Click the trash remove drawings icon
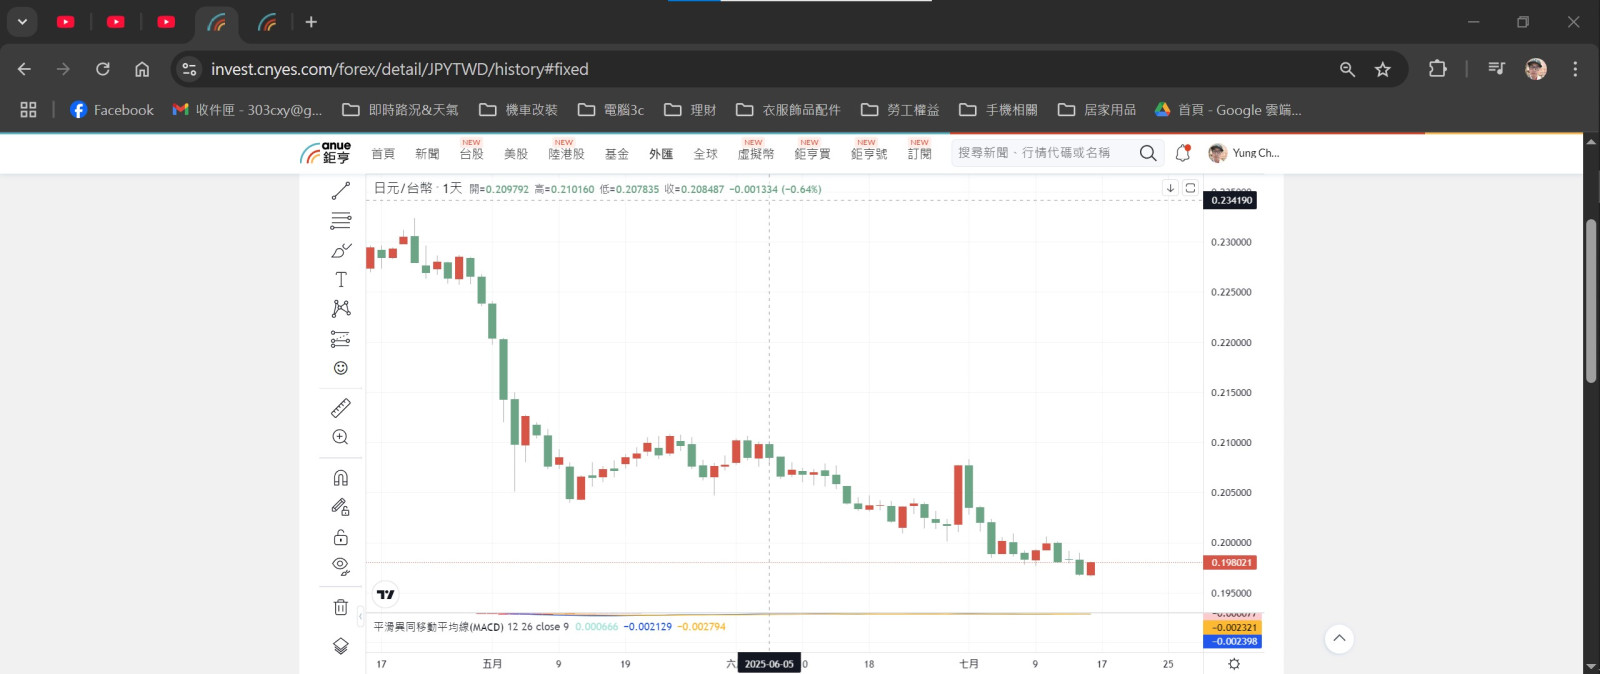Screen dimensions: 1600x674 click(341, 607)
